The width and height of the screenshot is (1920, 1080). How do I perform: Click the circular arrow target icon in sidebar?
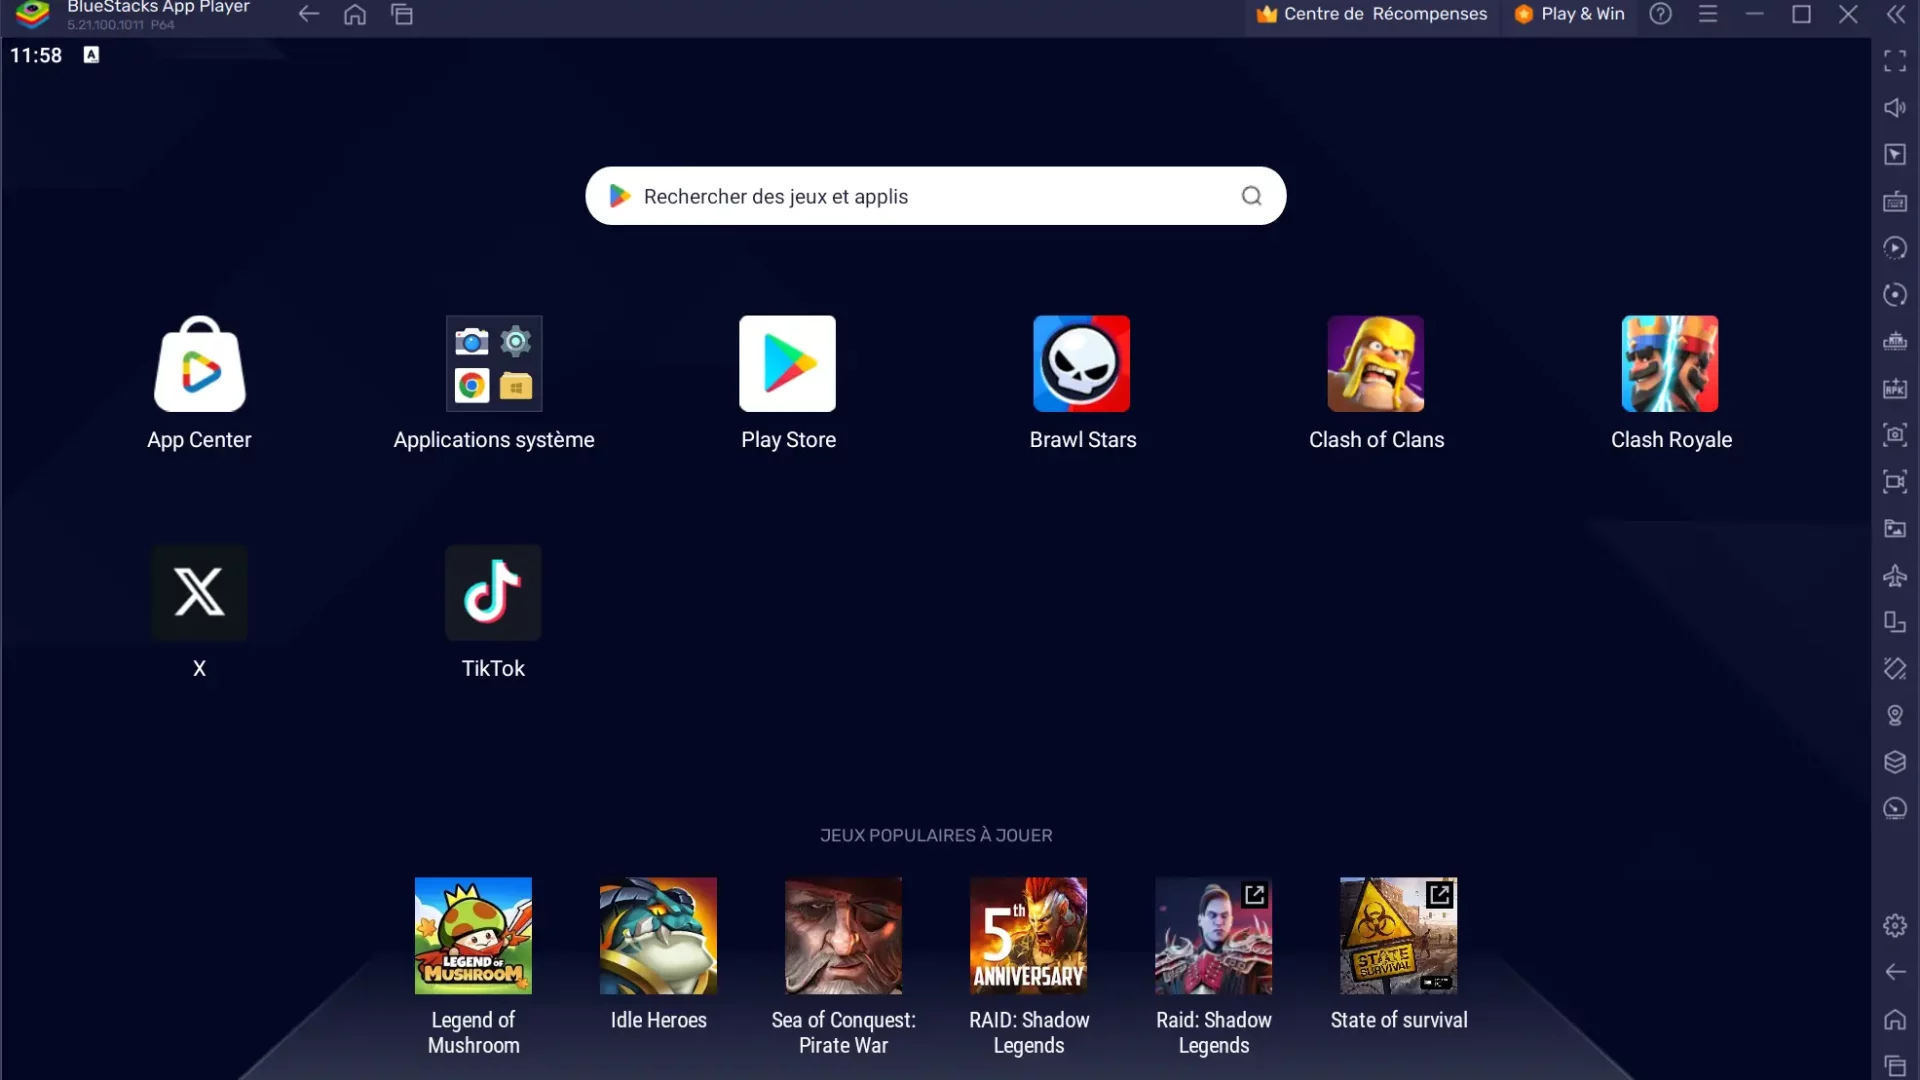(1895, 295)
